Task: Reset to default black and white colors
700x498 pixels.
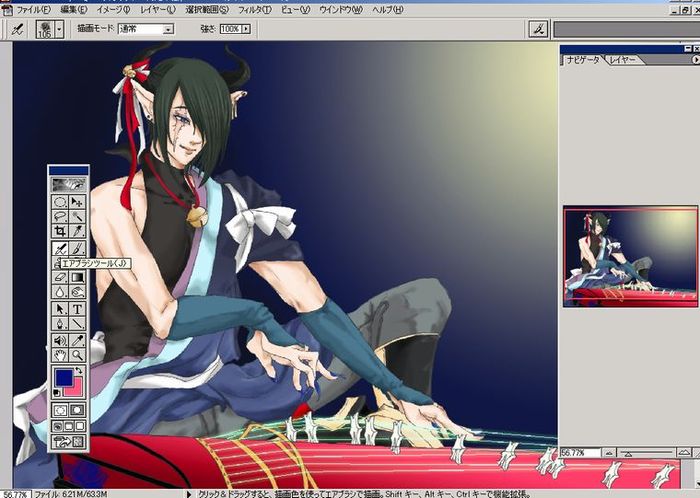Action: pos(57,393)
